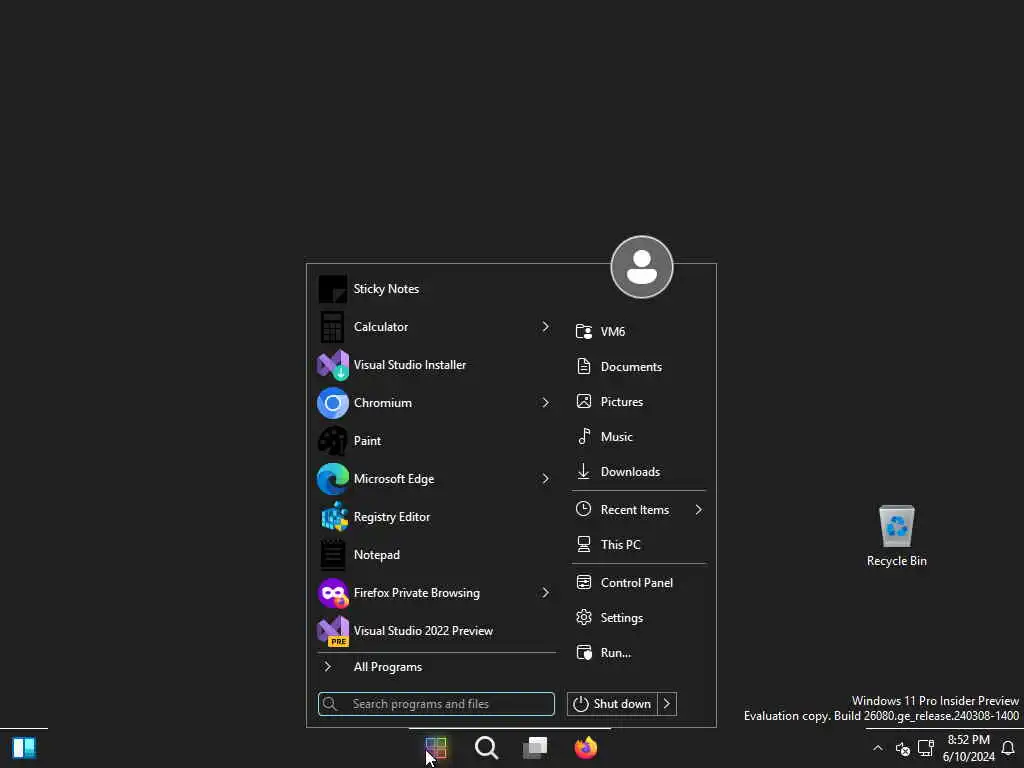The height and width of the screenshot is (768, 1024).
Task: Open the Music folder icon
Action: (584, 436)
